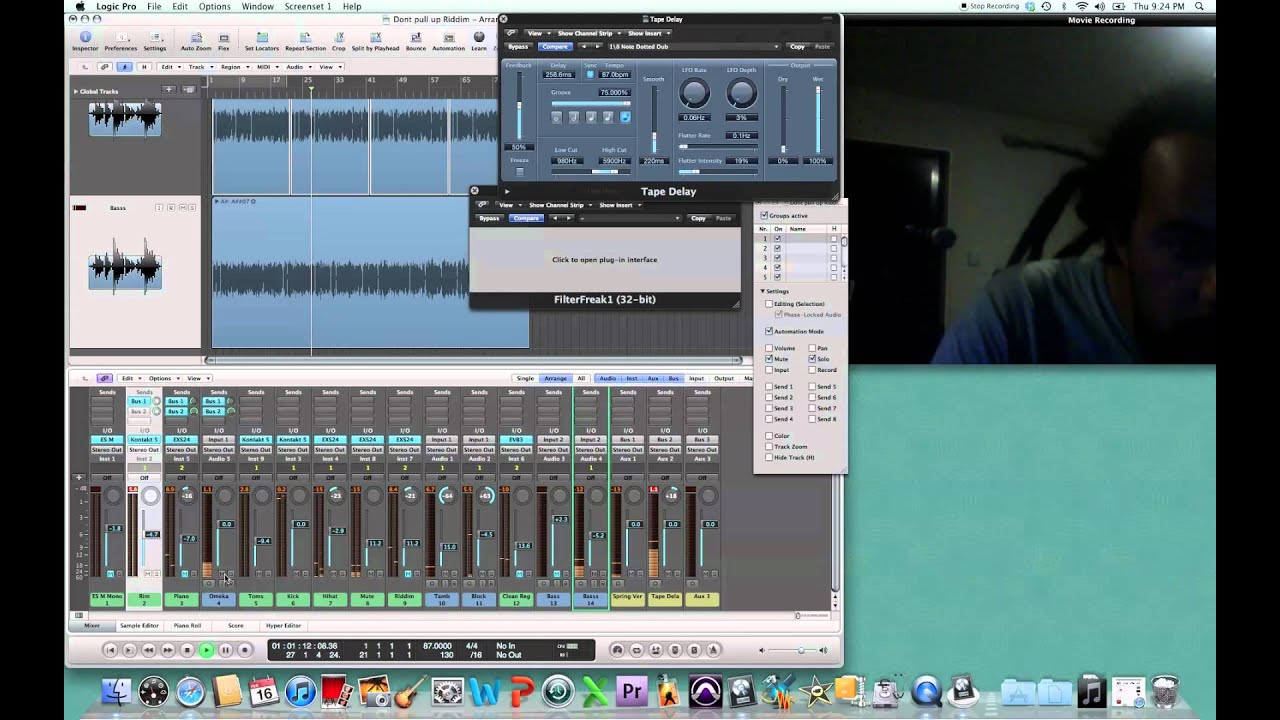Select the highlighted last groove note button
Screen dimensions: 1280x720
tap(625, 117)
